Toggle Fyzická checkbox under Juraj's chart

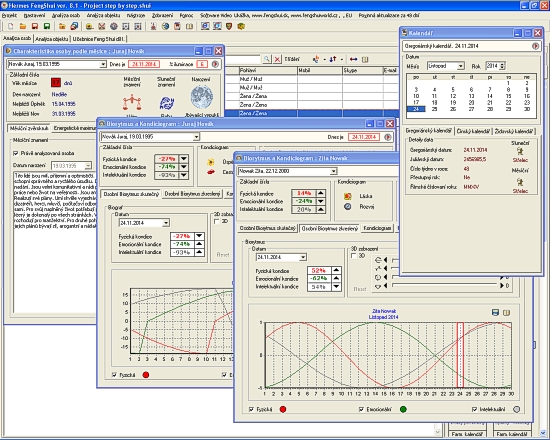(114, 375)
